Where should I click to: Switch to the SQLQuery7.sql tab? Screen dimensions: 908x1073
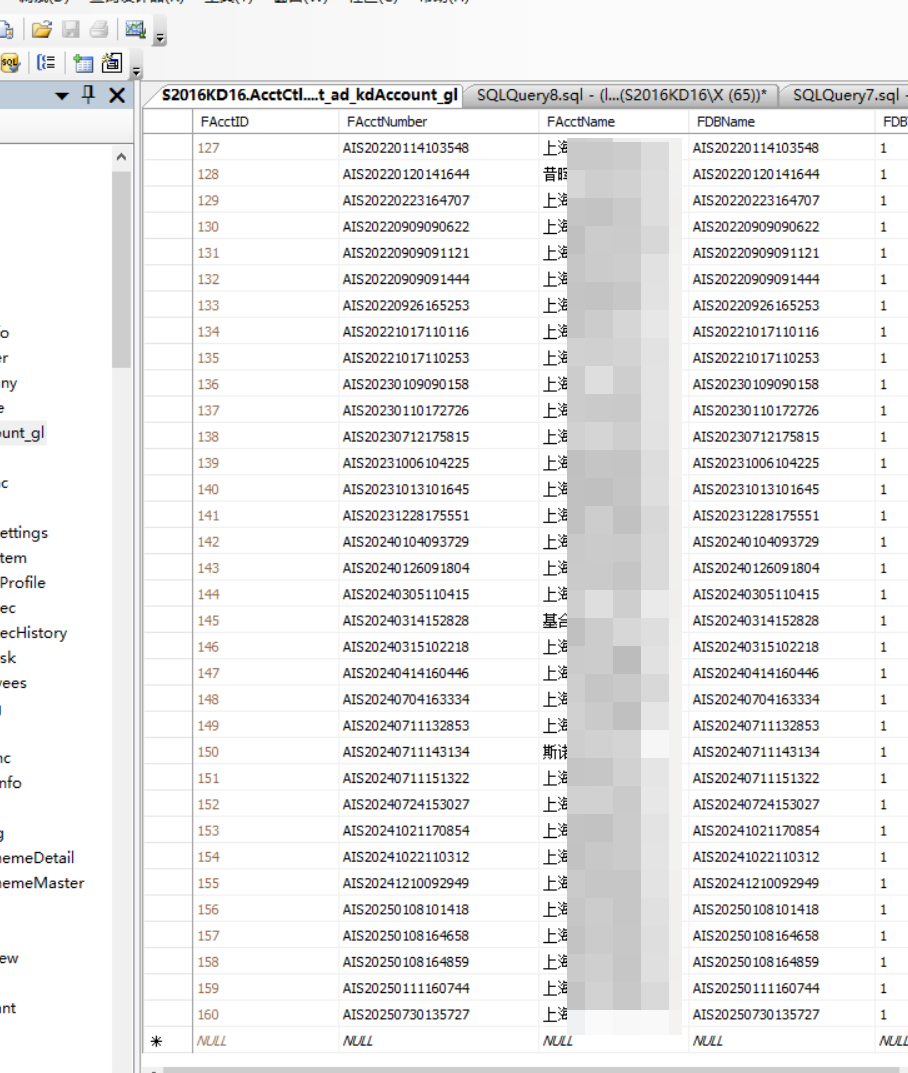click(845, 95)
